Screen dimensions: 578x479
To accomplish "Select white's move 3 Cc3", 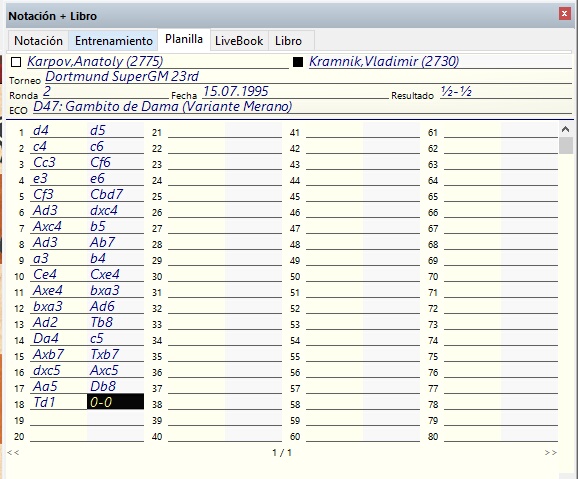I will point(44,163).
